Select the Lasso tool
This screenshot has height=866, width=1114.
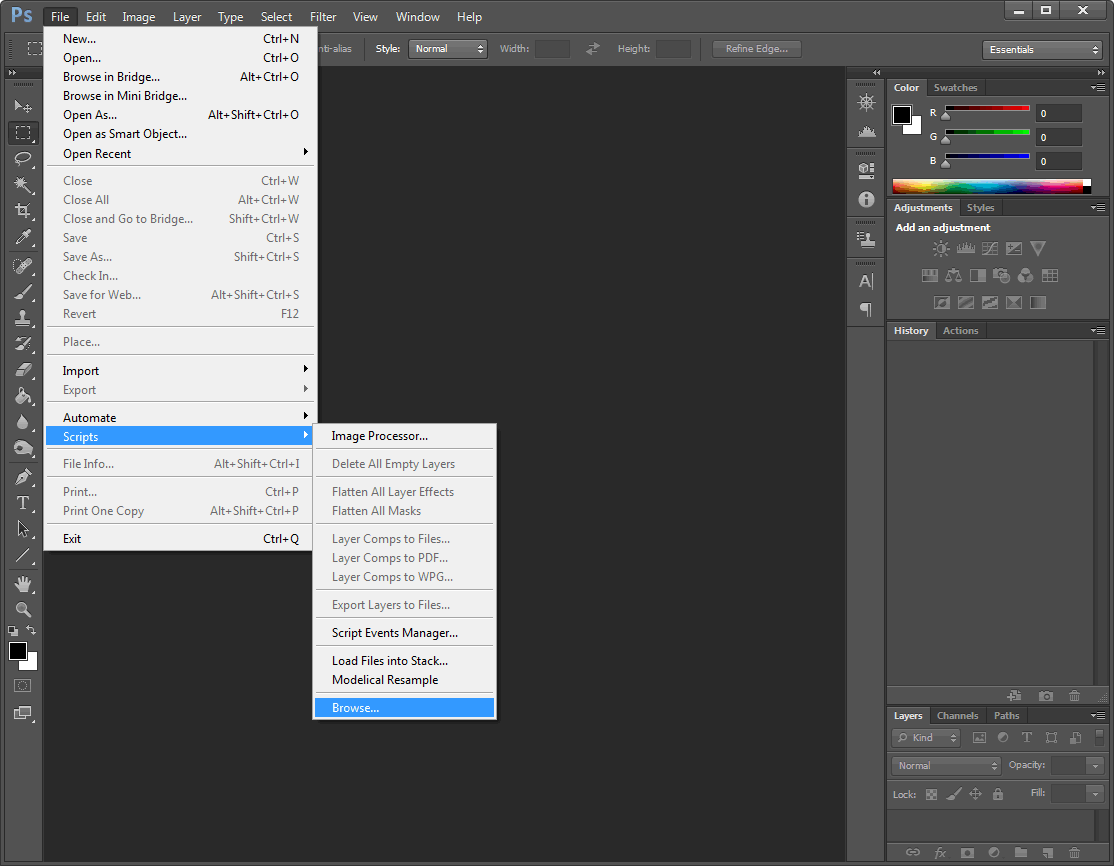[22, 159]
